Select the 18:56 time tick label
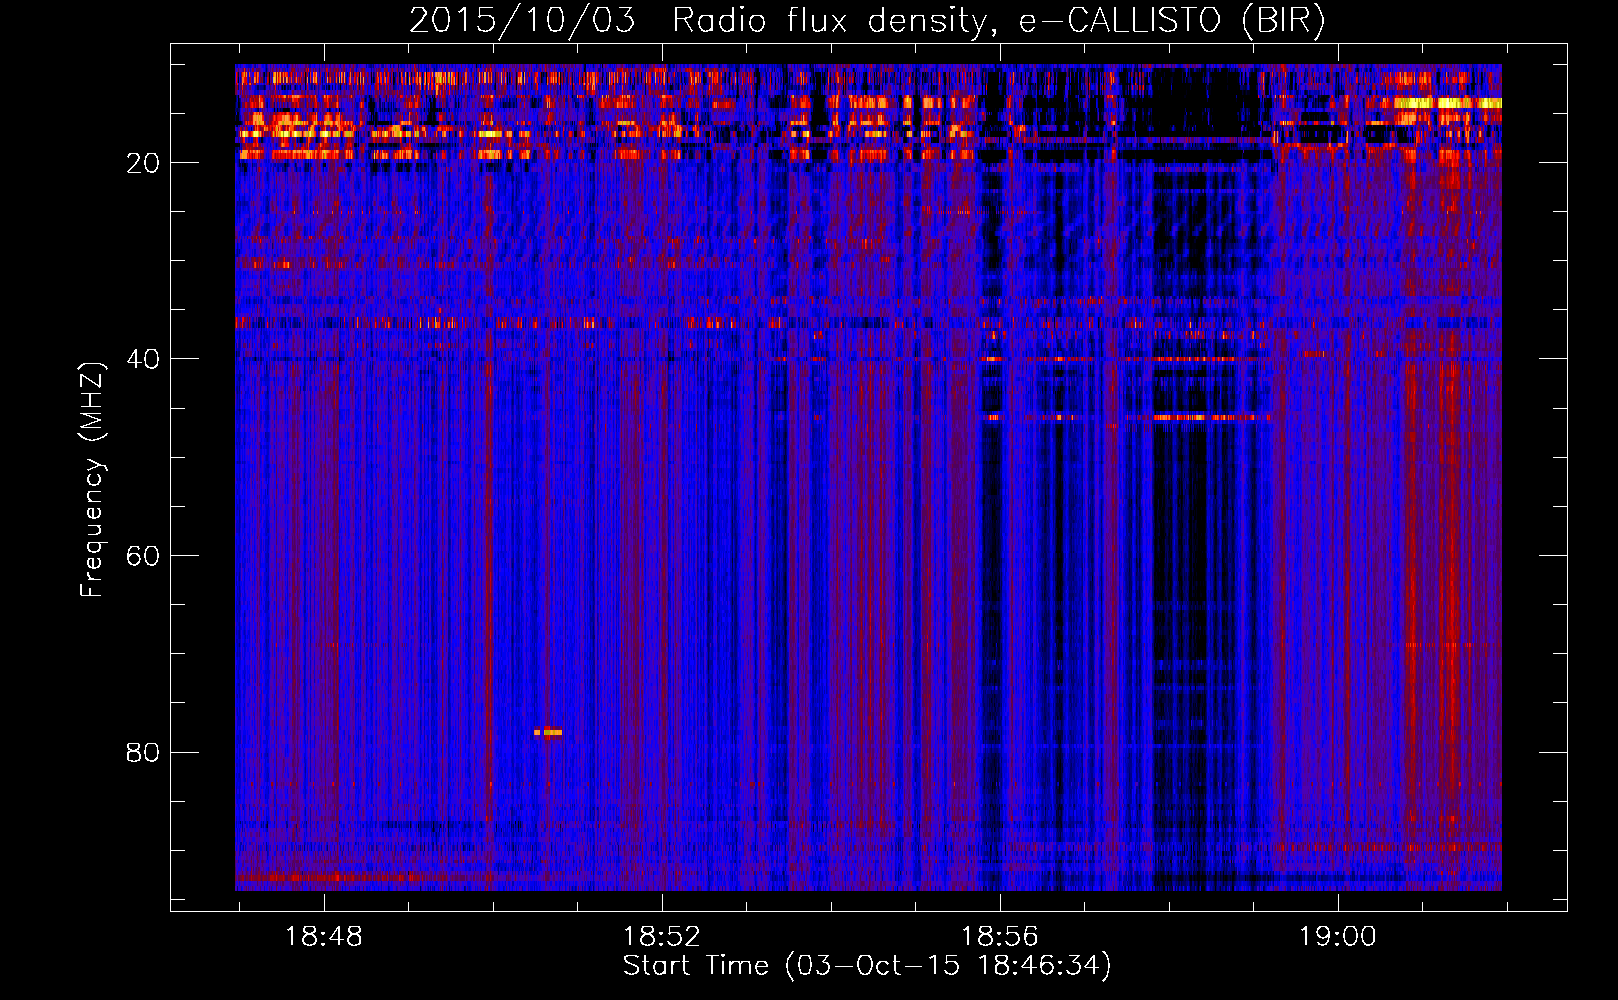Screen dimensions: 1618x1000 [999, 937]
